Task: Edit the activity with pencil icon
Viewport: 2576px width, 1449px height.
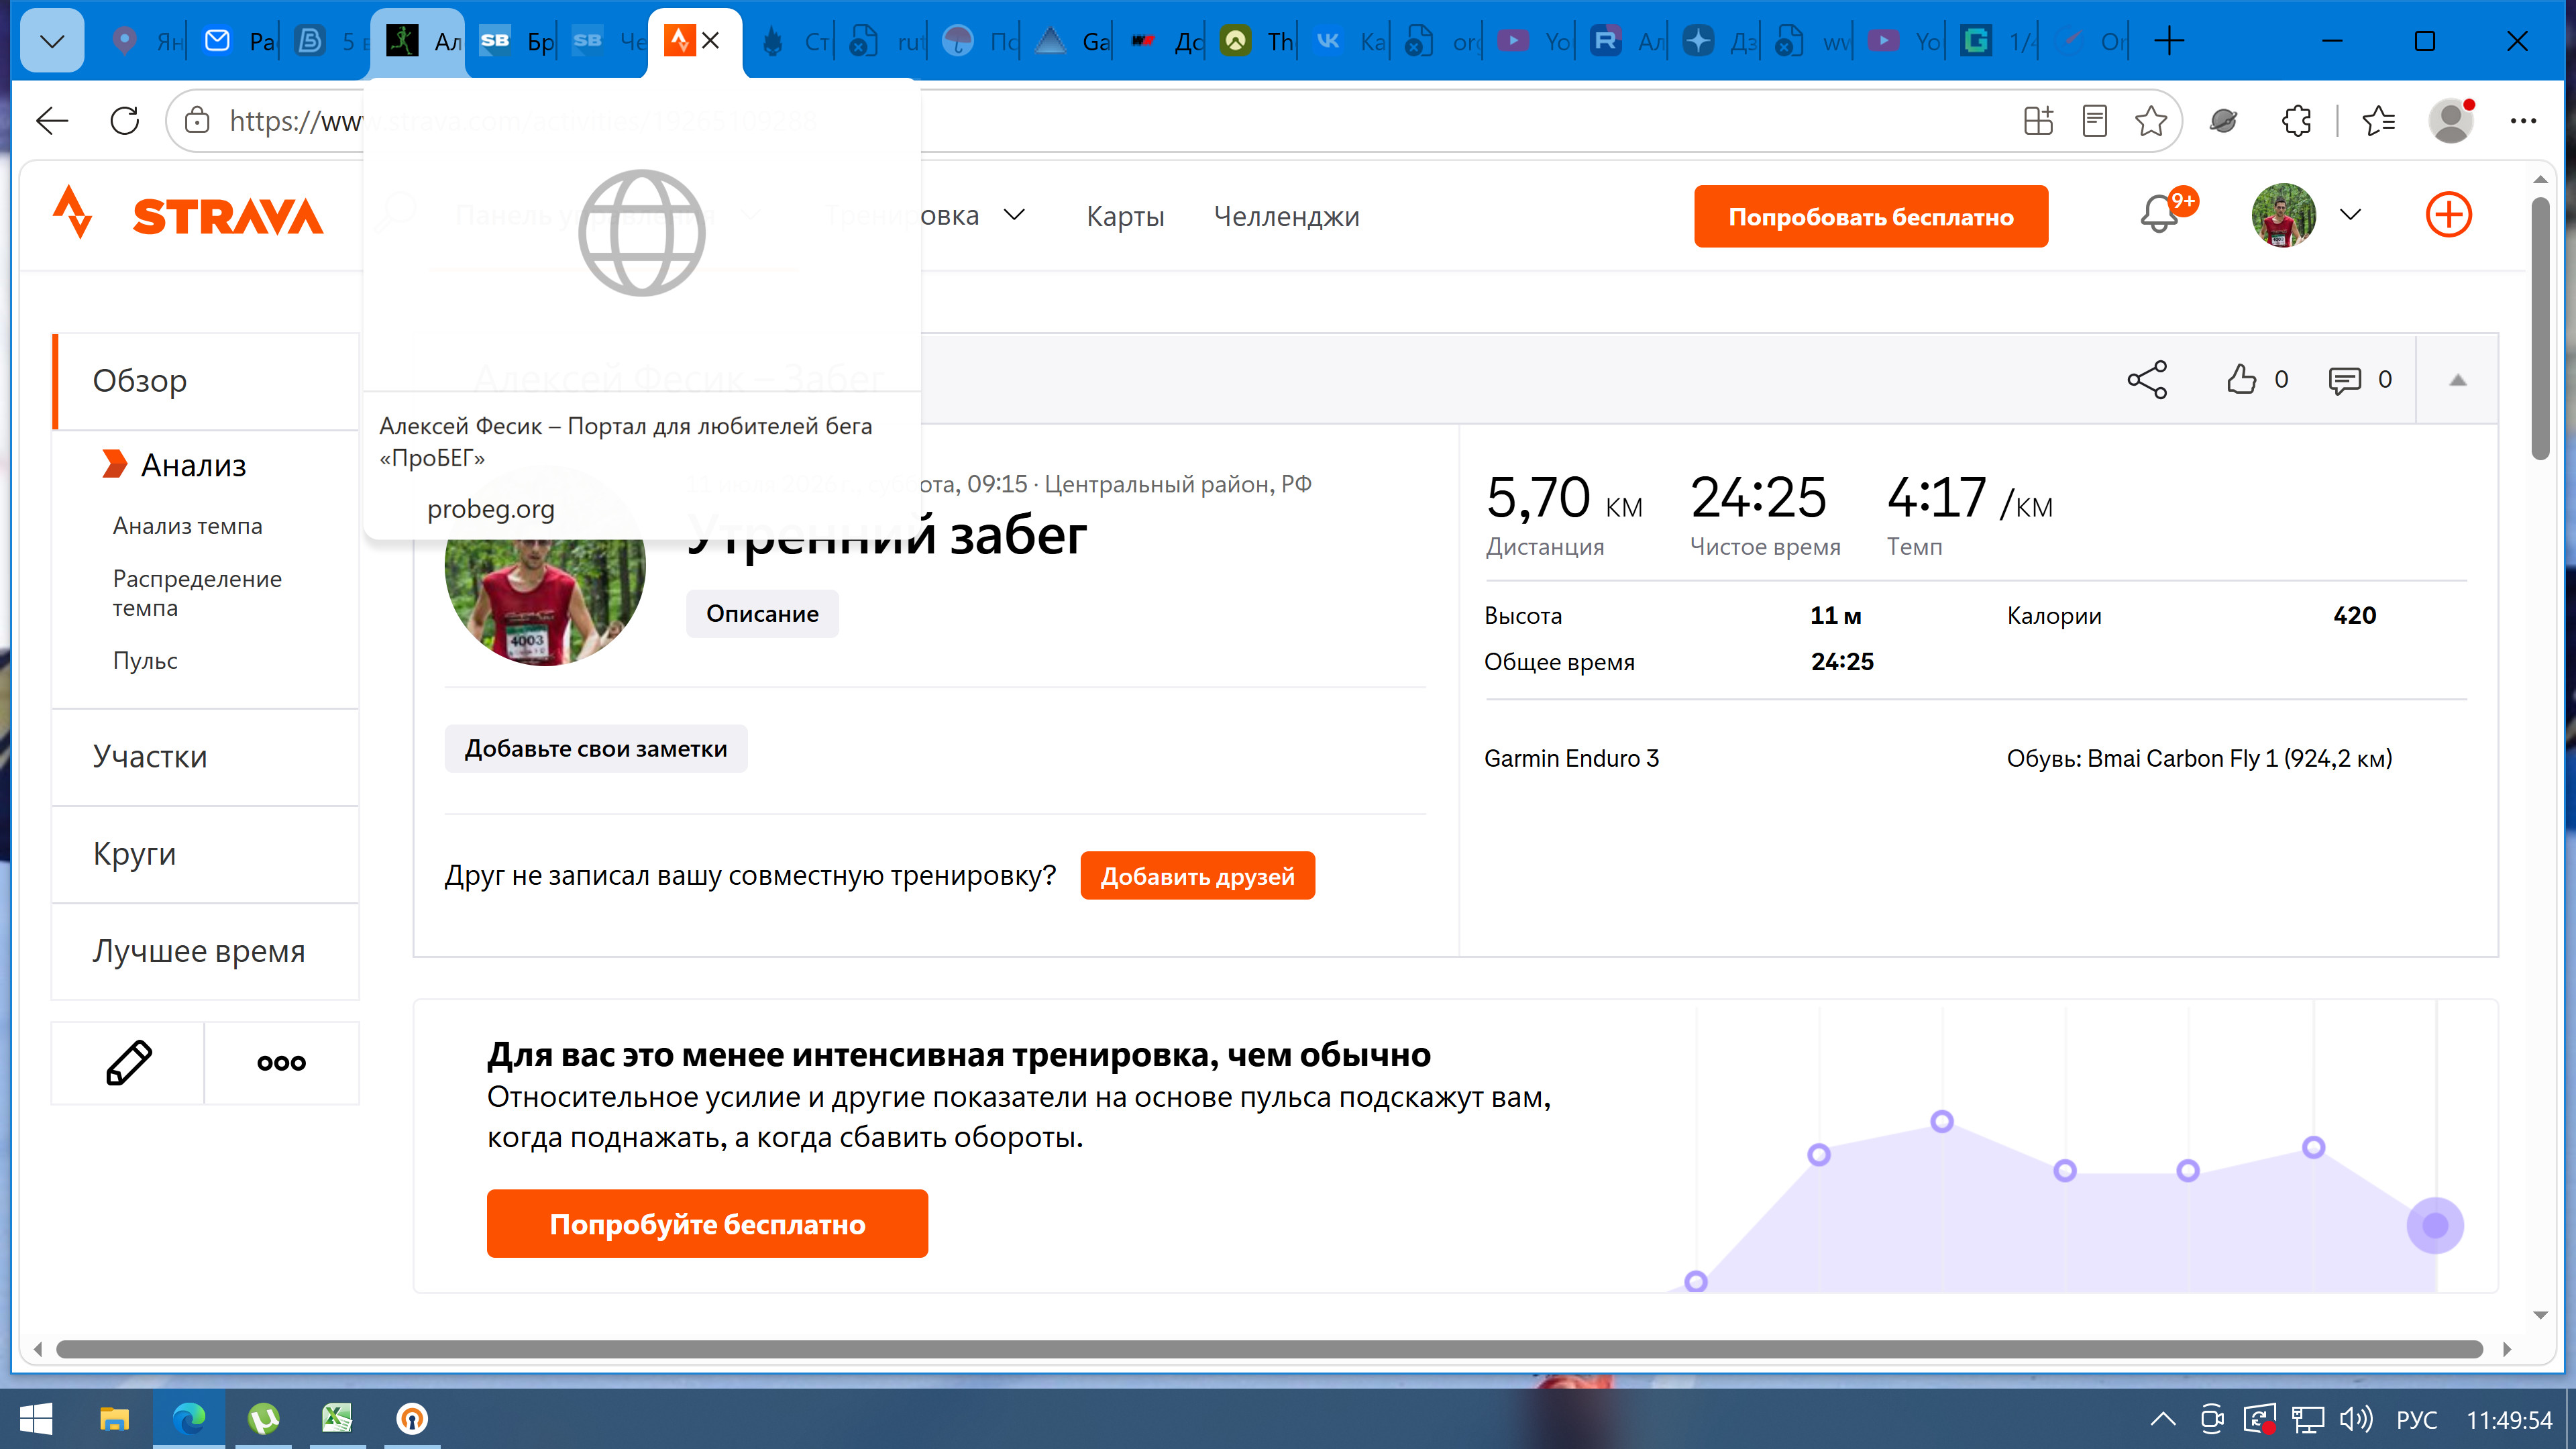Action: 128,1063
